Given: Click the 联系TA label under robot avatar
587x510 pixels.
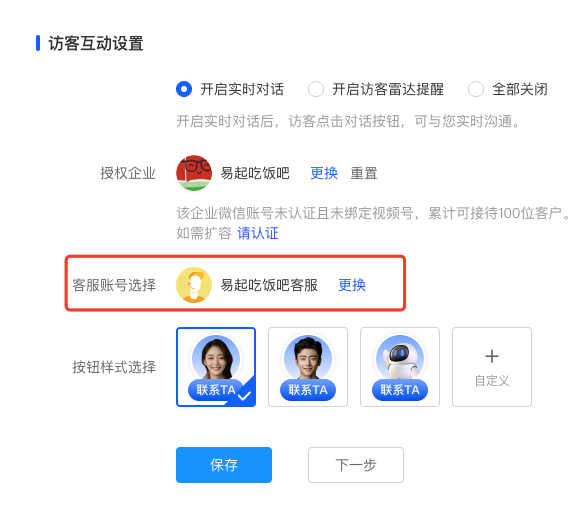Looking at the screenshot, I should pos(400,390).
